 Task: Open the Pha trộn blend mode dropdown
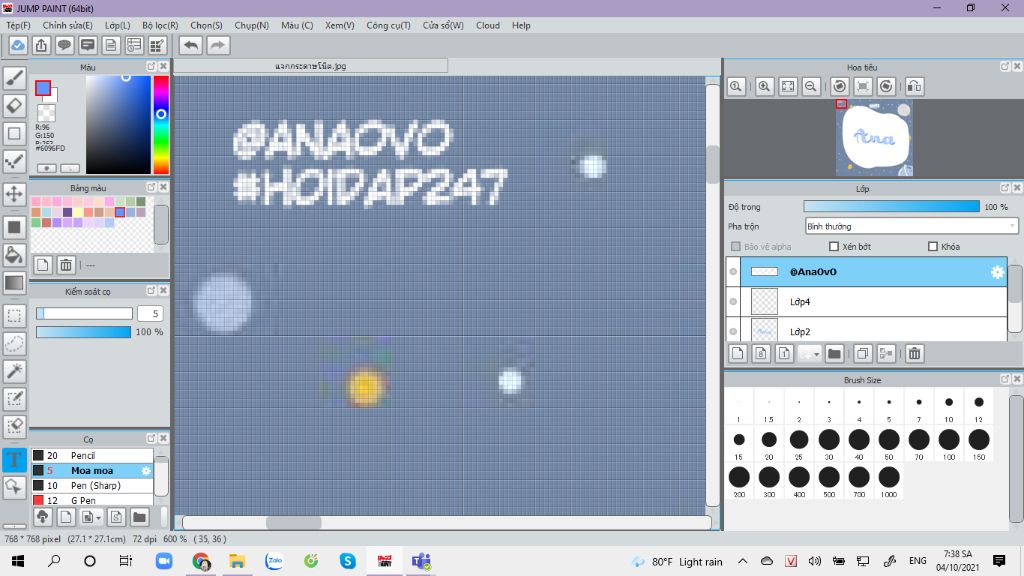(x=911, y=226)
